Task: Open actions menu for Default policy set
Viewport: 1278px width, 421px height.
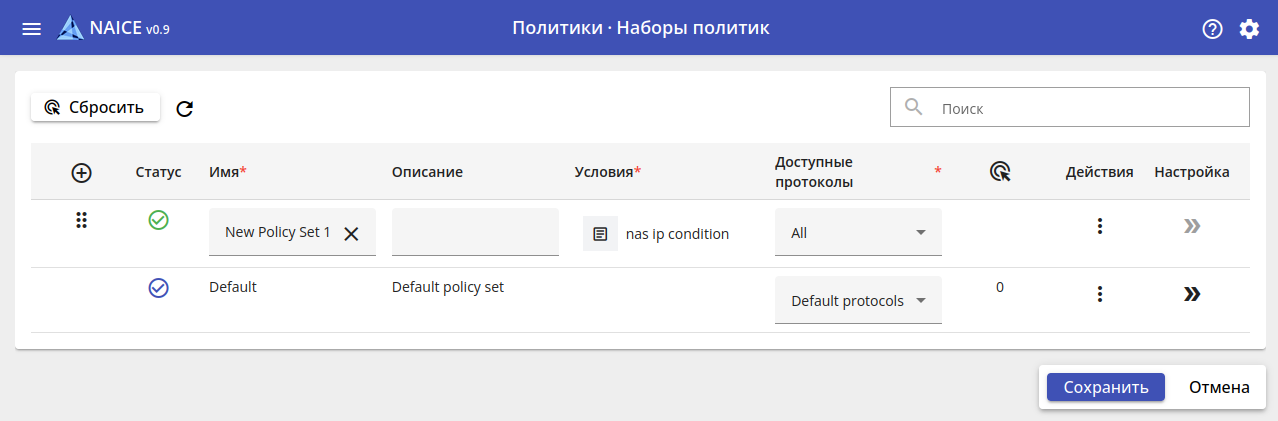Action: (x=1099, y=294)
